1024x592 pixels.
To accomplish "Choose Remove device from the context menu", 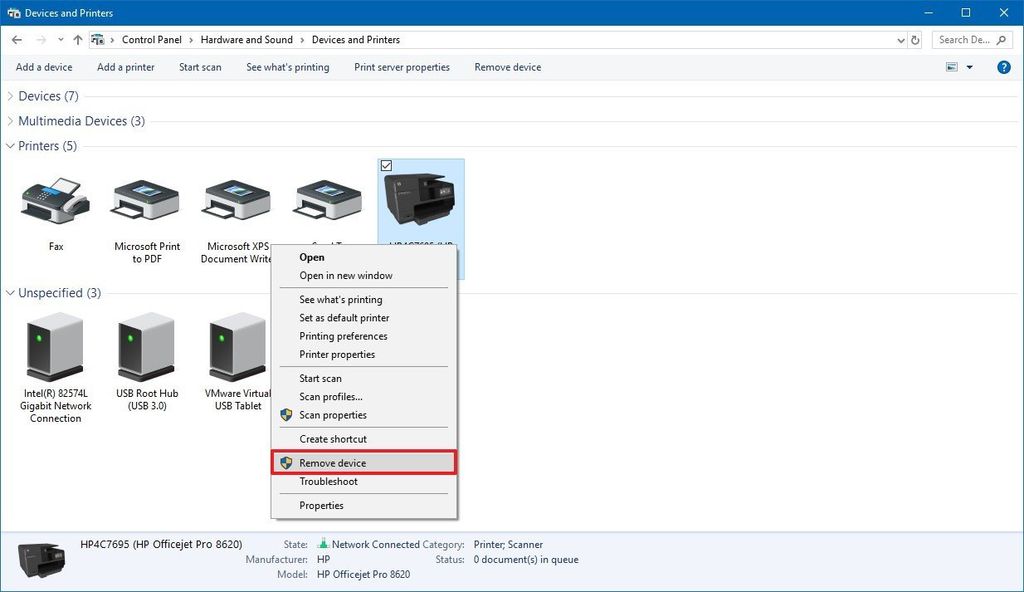I will pyautogui.click(x=335, y=462).
